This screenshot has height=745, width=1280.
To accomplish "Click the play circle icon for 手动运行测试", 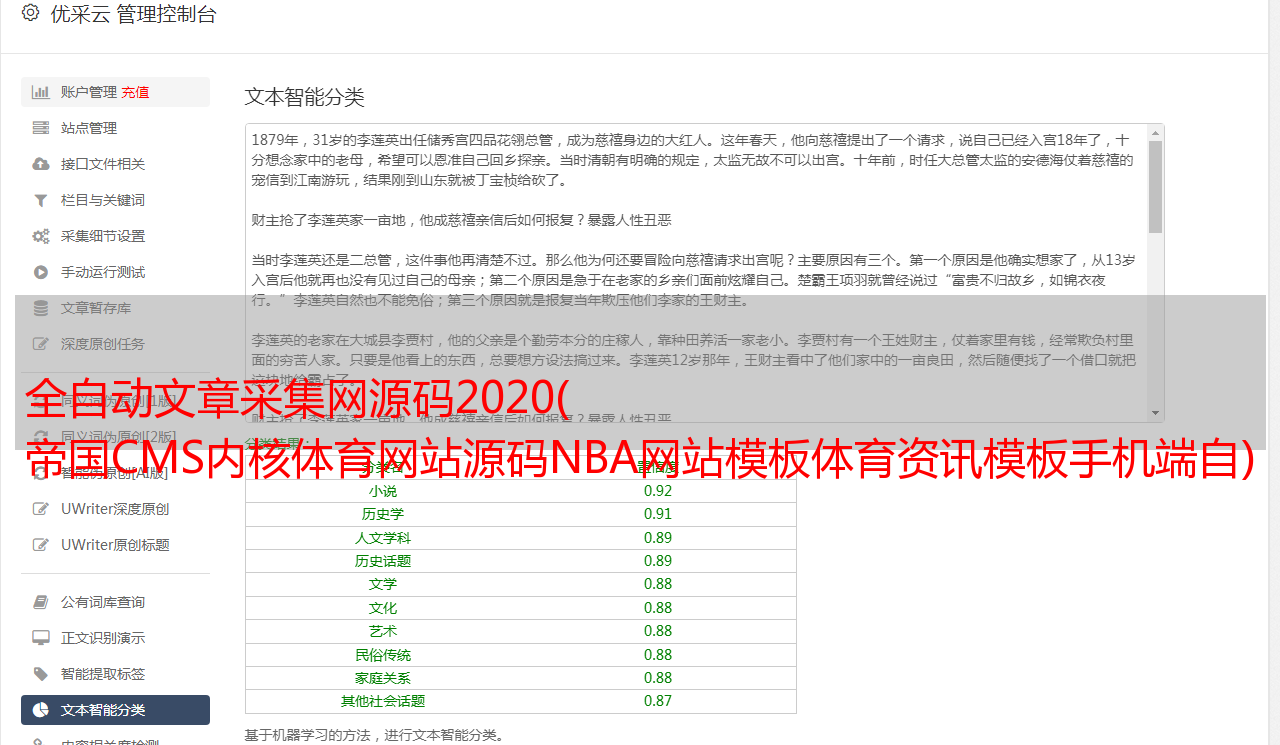I will [x=41, y=272].
